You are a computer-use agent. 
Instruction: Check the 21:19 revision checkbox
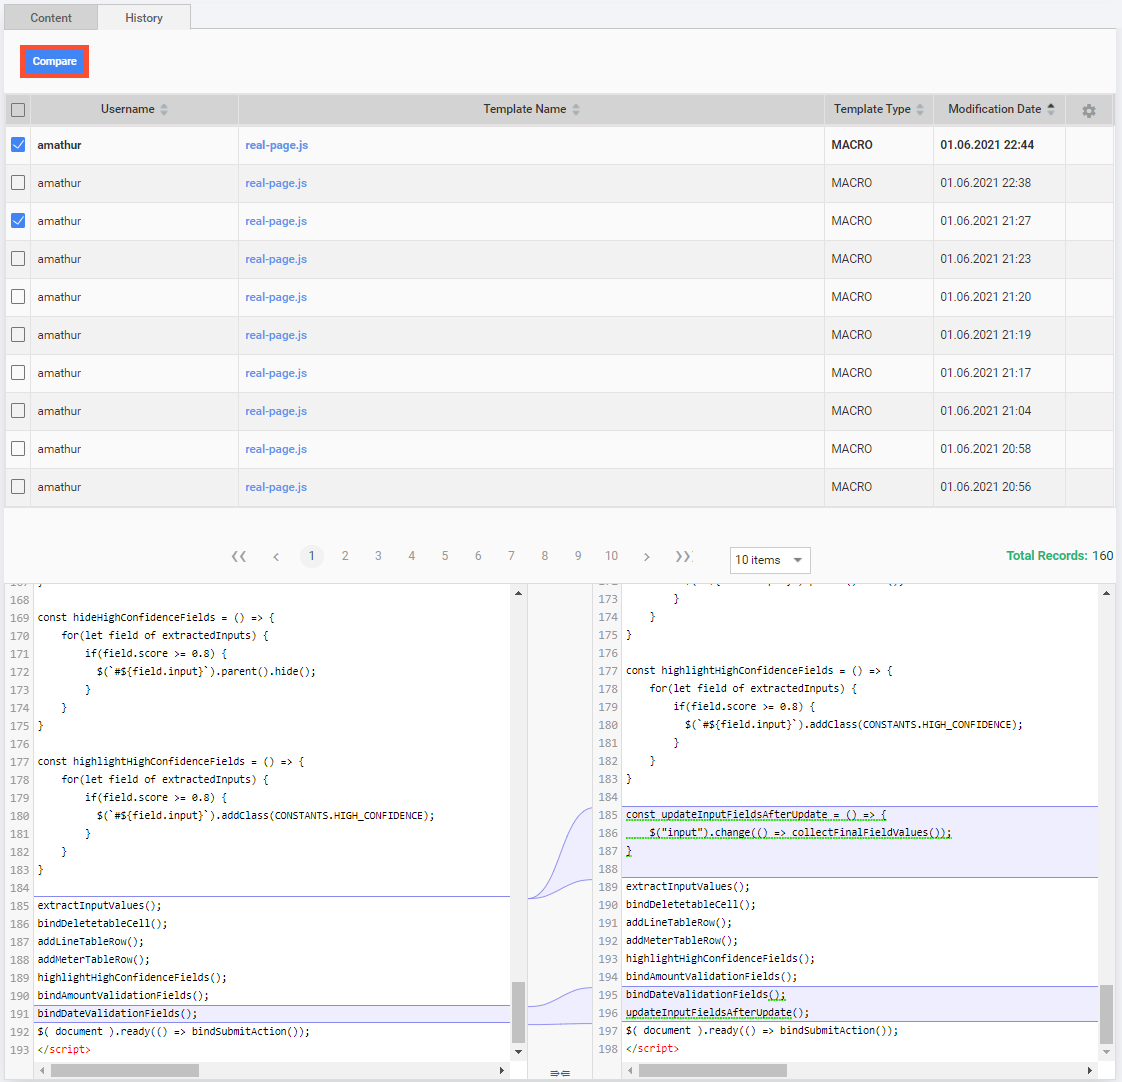[x=18, y=334]
